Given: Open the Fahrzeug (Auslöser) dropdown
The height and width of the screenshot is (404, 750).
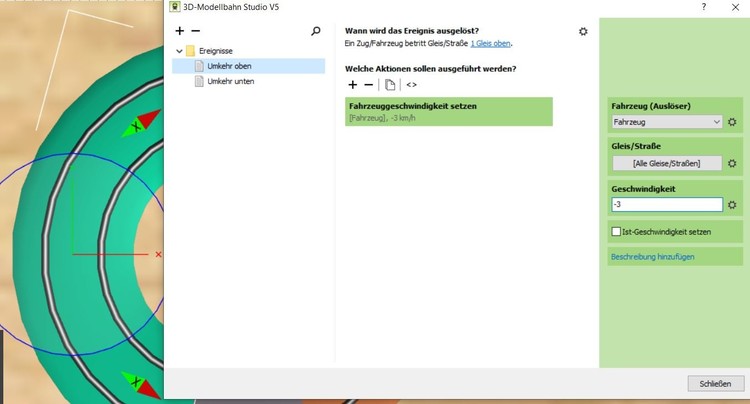Looking at the screenshot, I should 667,122.
